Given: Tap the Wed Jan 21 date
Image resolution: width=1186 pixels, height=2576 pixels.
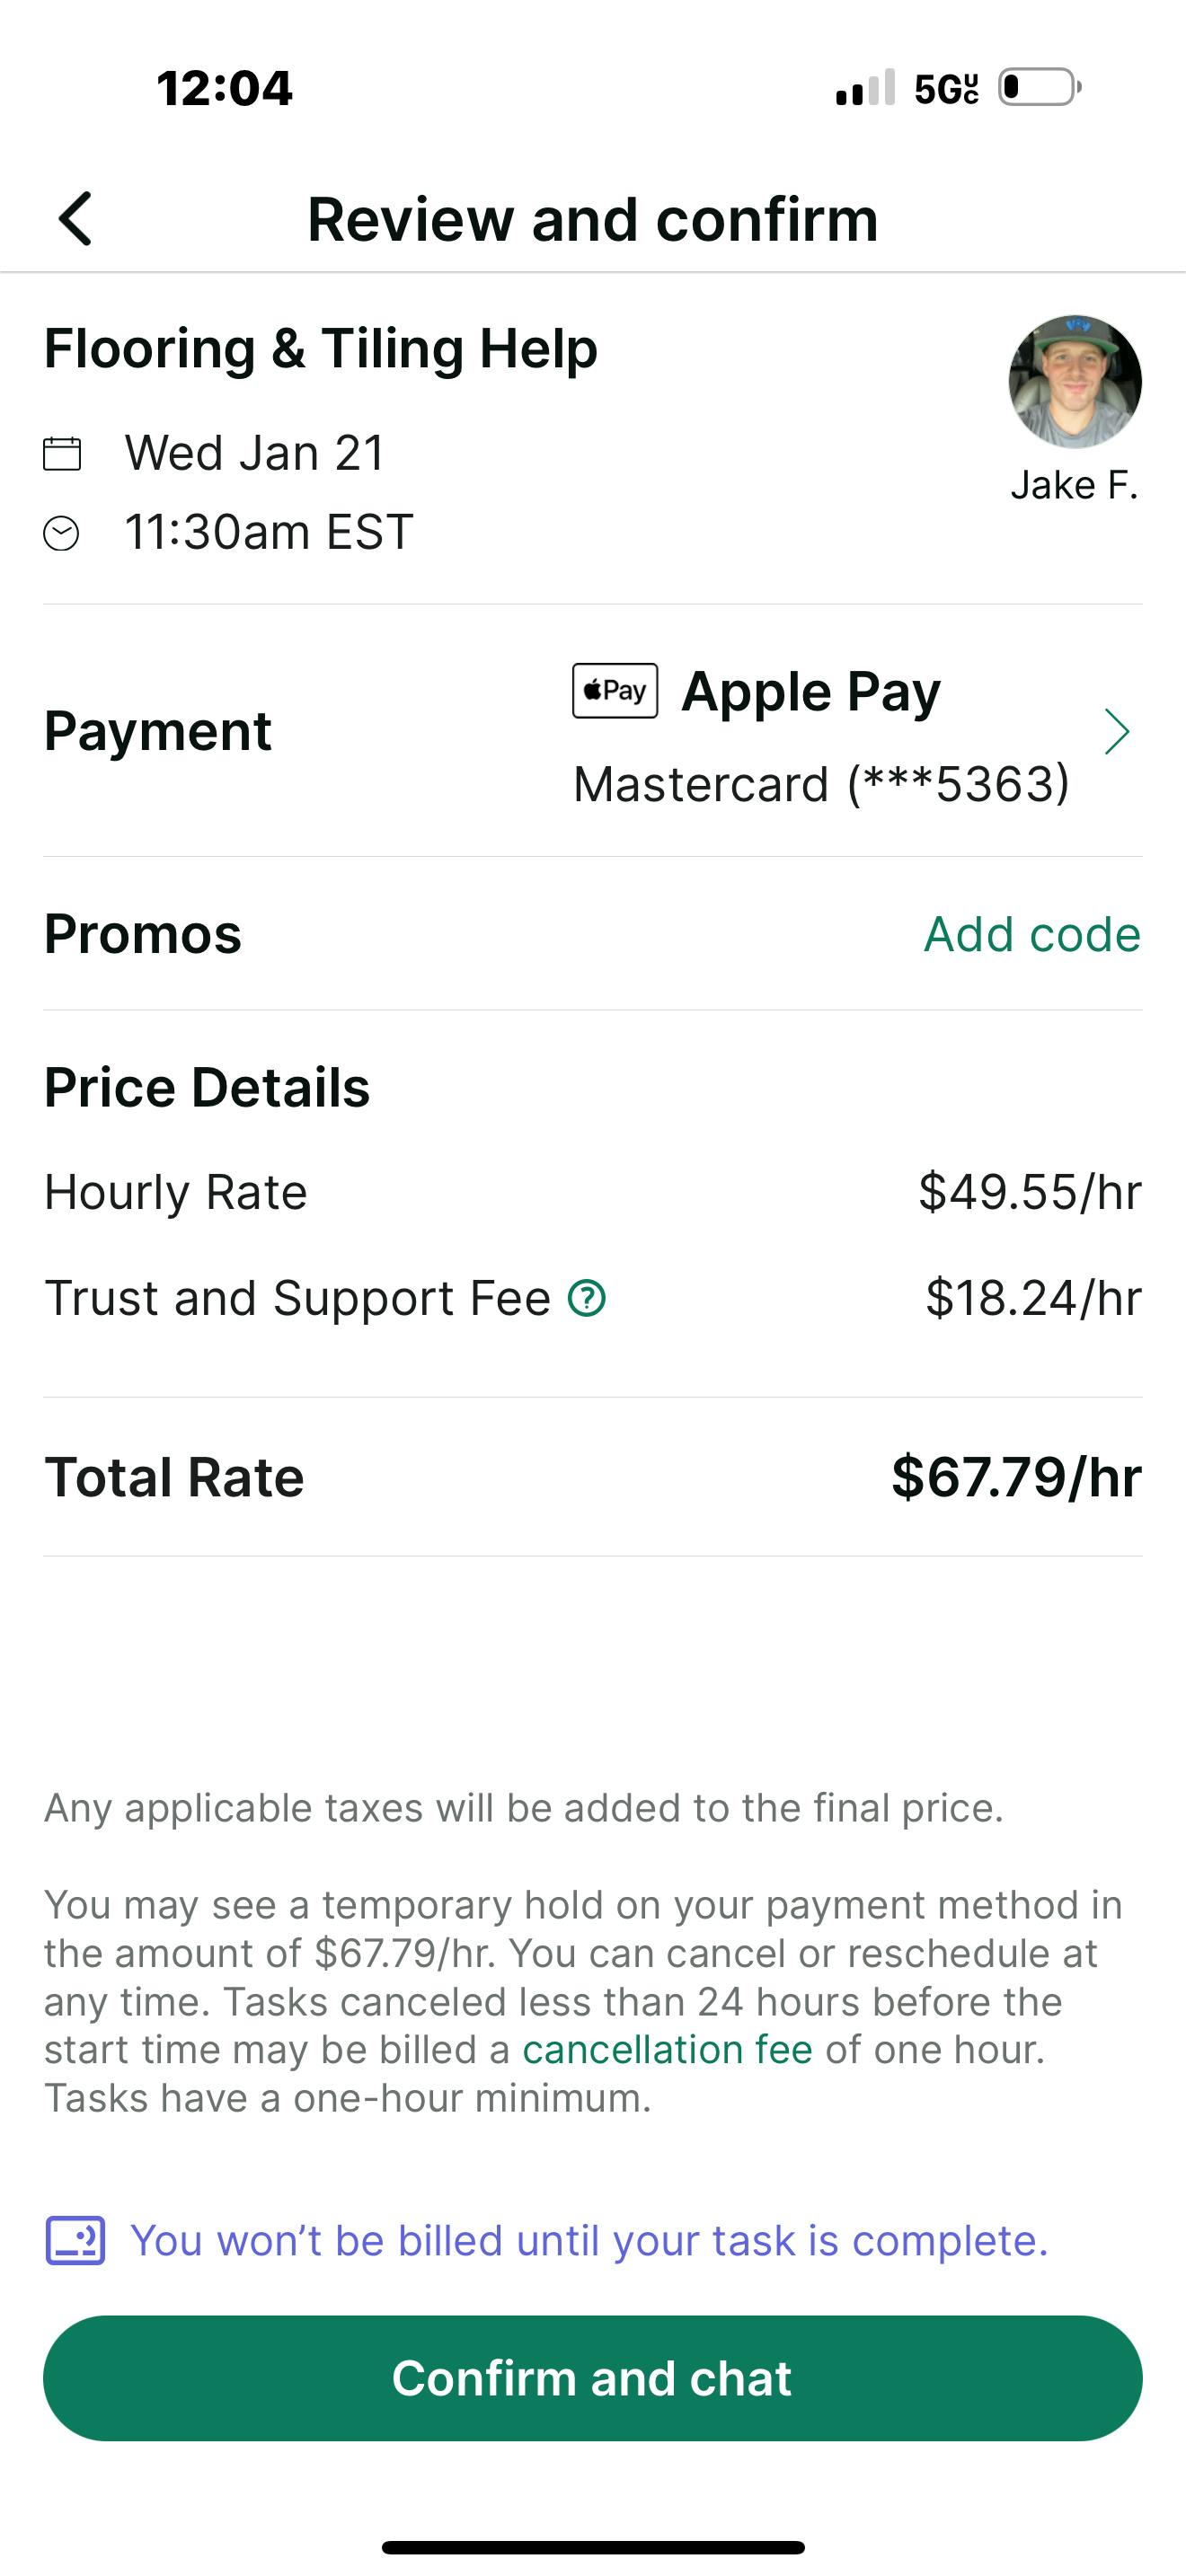Looking at the screenshot, I should [255, 453].
